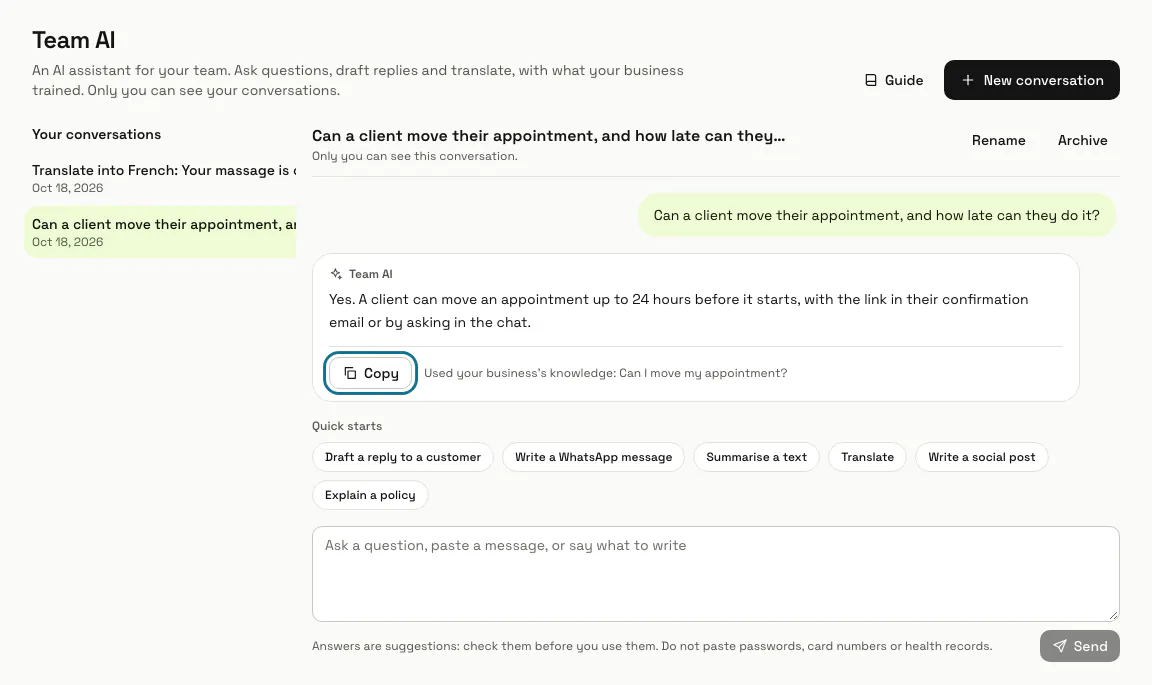Click the conversation title heading
This screenshot has width=1152, height=685.
point(548,136)
